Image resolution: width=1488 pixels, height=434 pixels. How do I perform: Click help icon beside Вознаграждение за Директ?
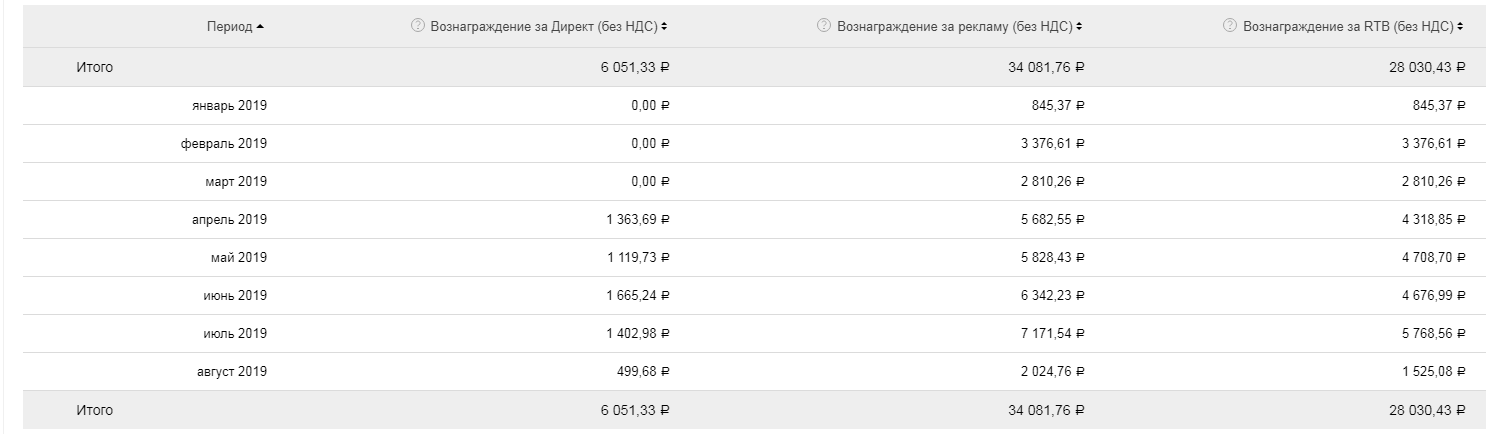click(417, 25)
